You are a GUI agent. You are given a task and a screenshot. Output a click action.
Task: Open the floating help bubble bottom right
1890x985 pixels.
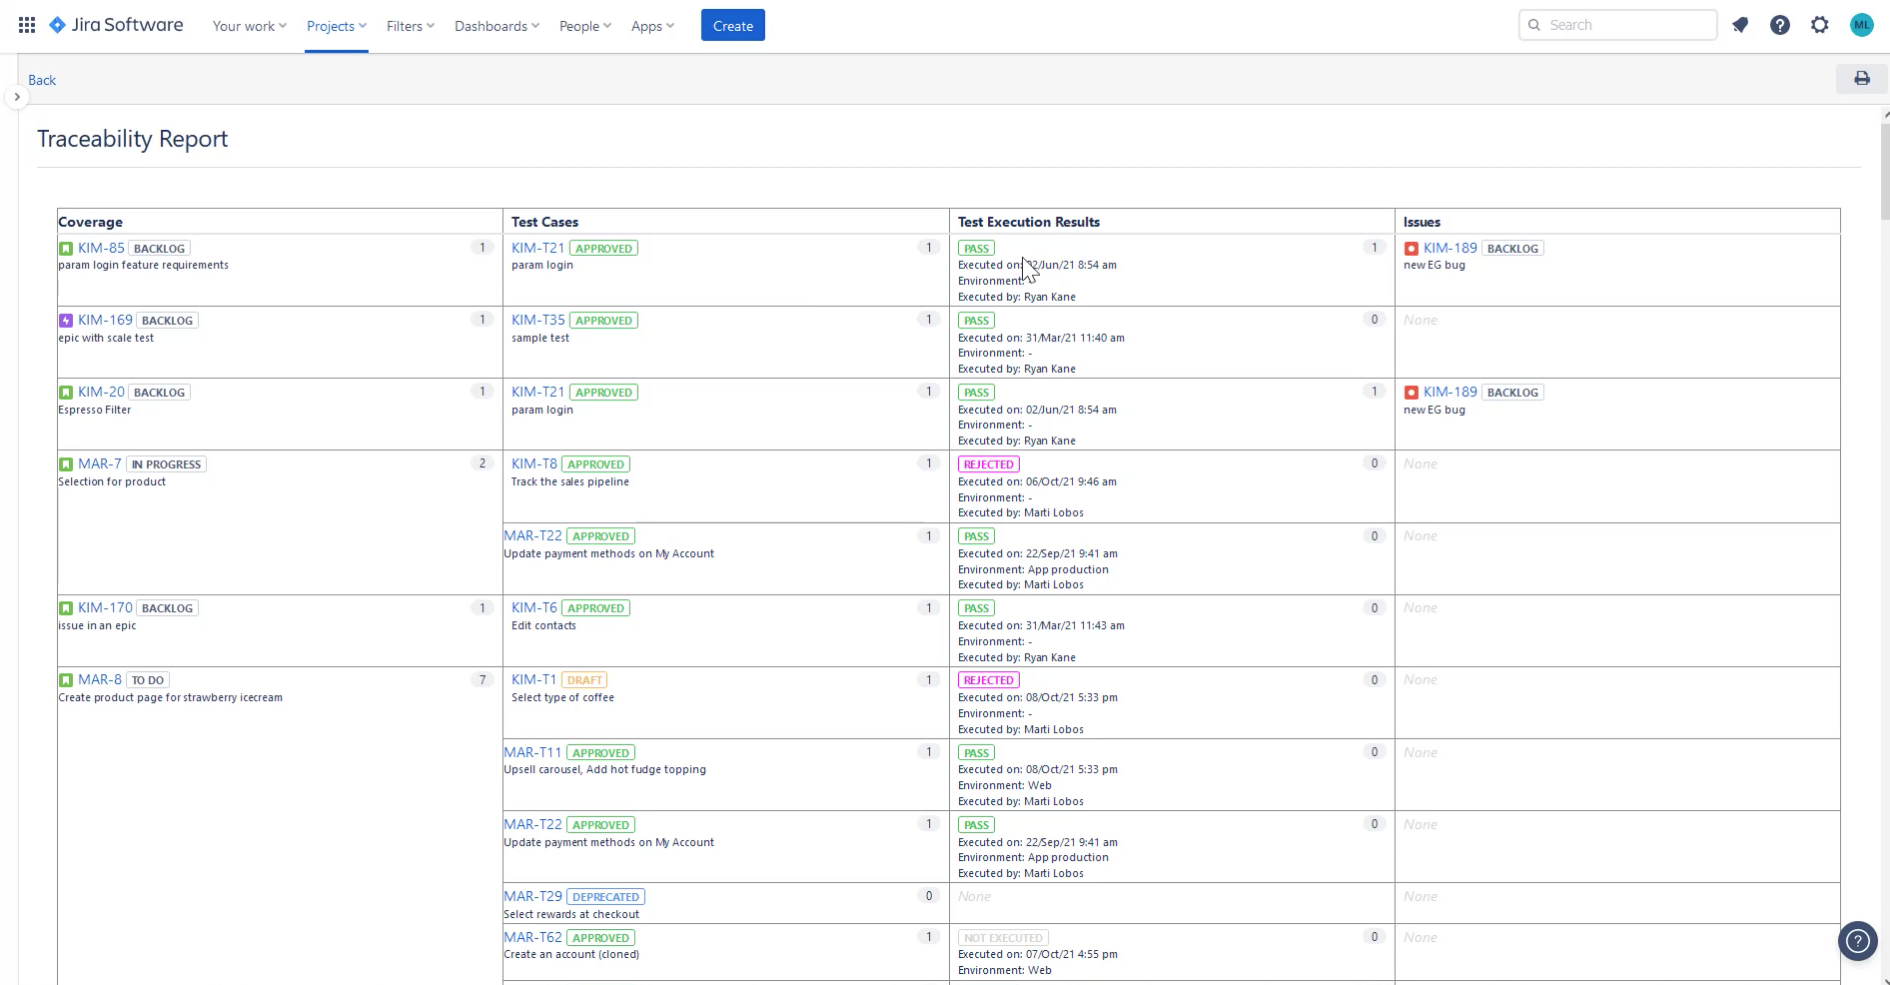click(1857, 940)
